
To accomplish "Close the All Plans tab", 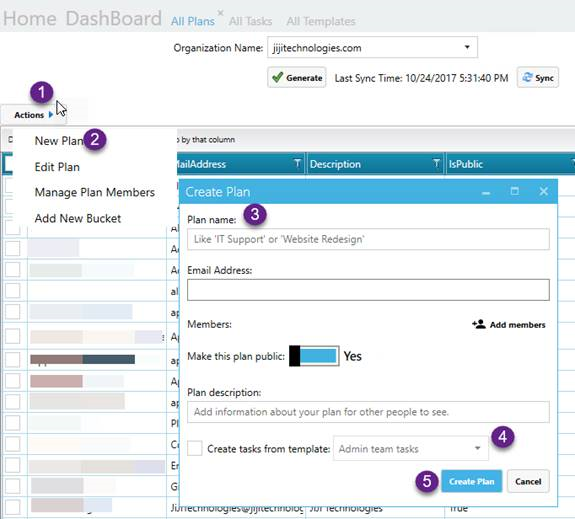I will (x=220, y=13).
